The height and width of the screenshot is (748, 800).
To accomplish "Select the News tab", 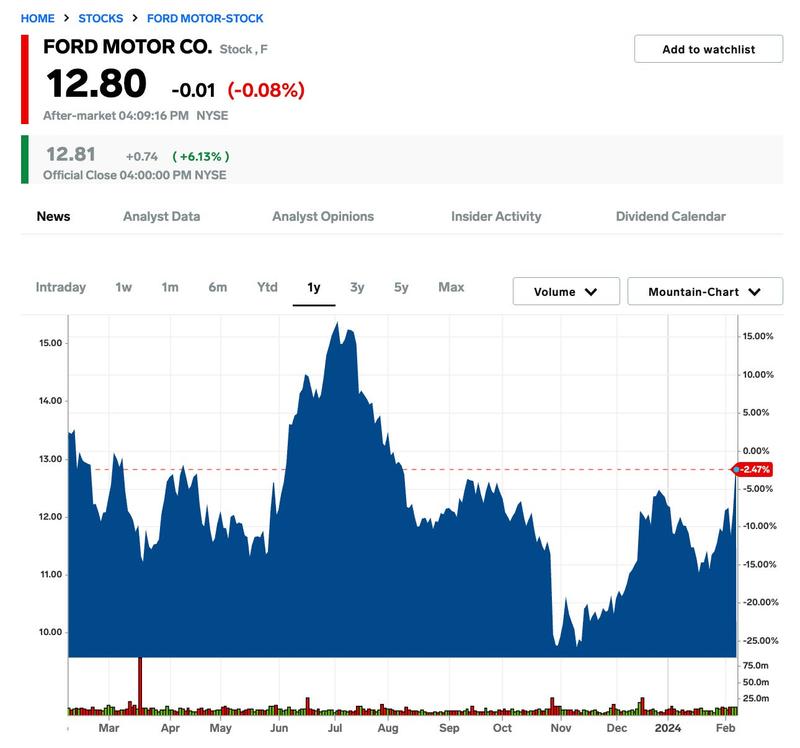I will point(54,216).
